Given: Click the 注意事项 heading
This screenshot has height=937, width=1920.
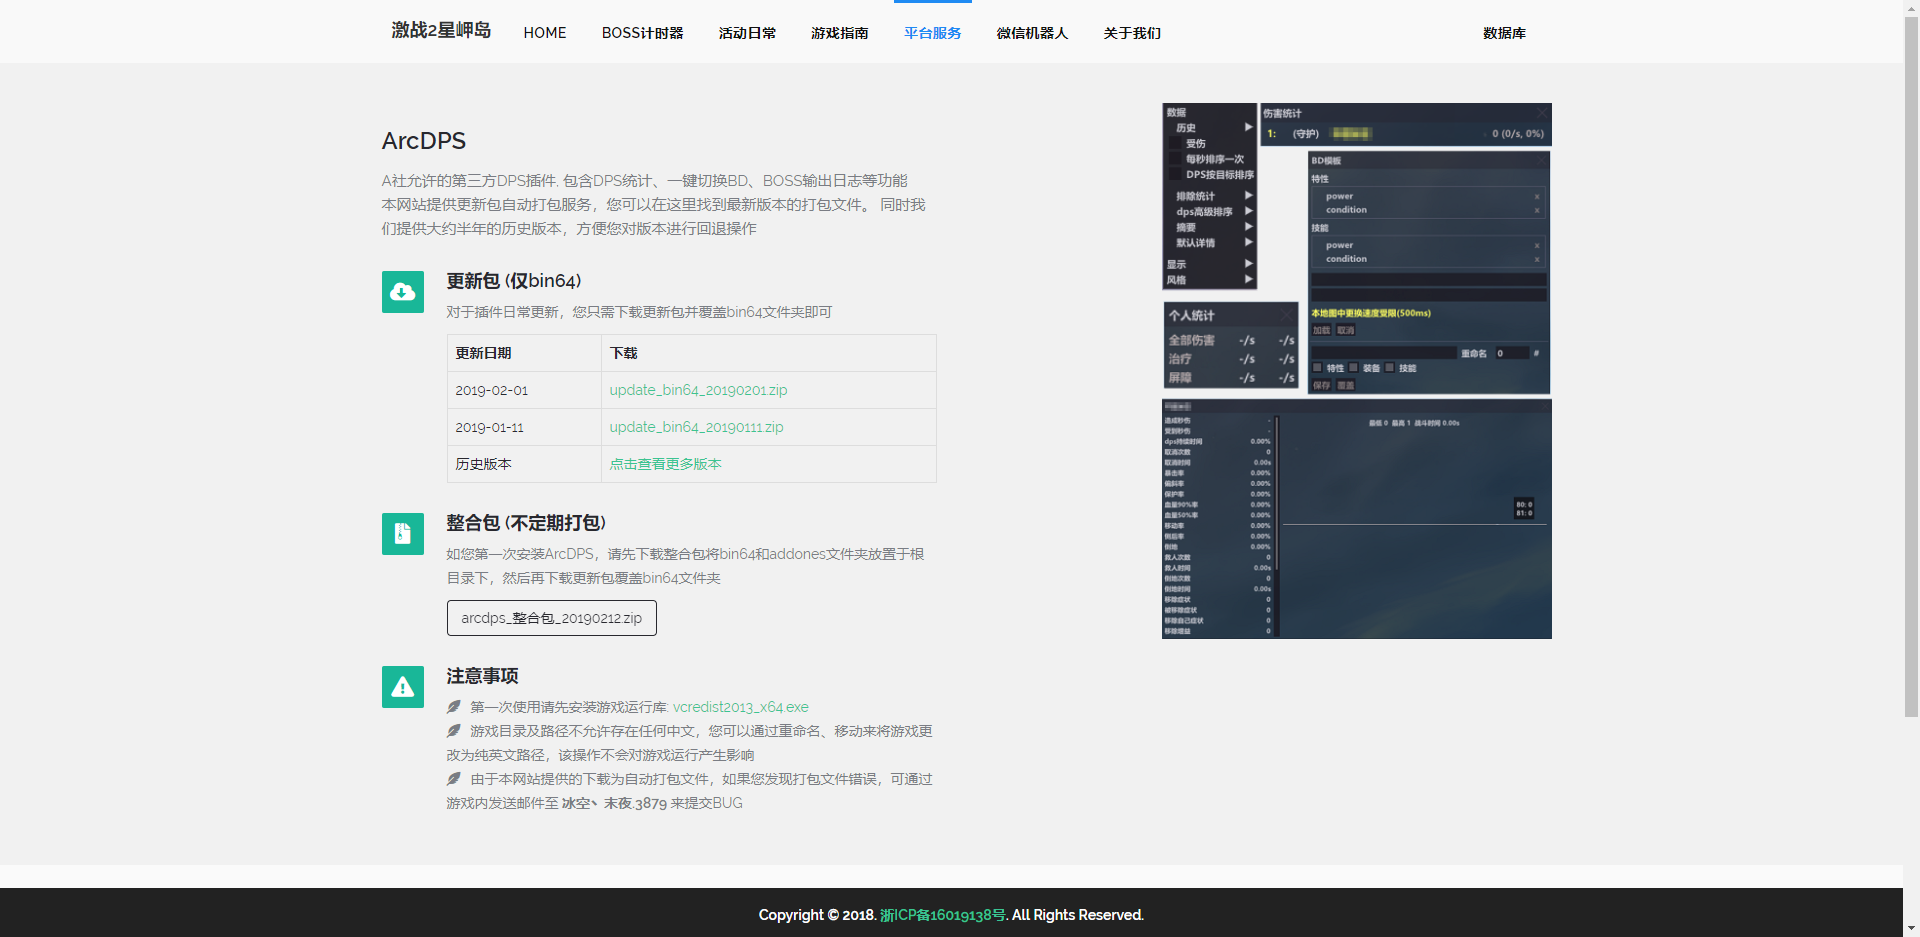Looking at the screenshot, I should [482, 676].
